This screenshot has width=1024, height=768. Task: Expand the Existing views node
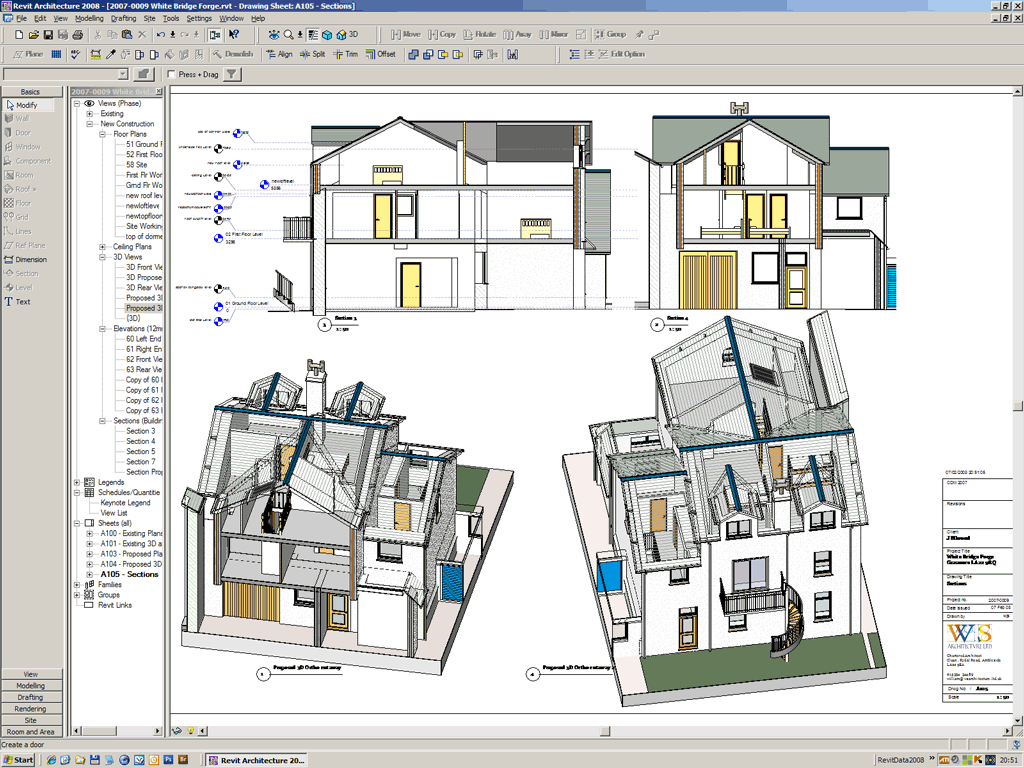(x=89, y=114)
